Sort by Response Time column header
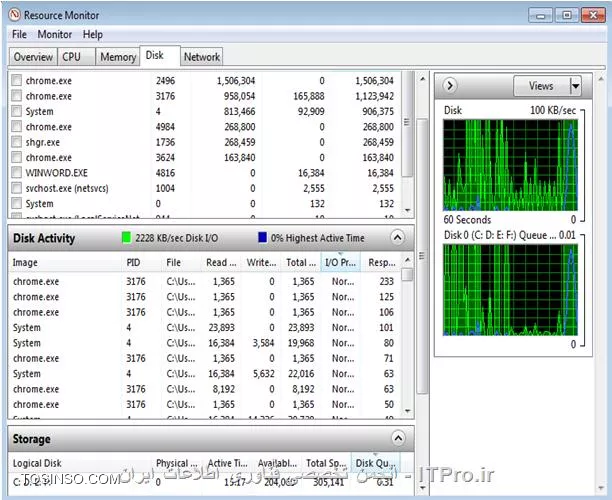 click(381, 262)
